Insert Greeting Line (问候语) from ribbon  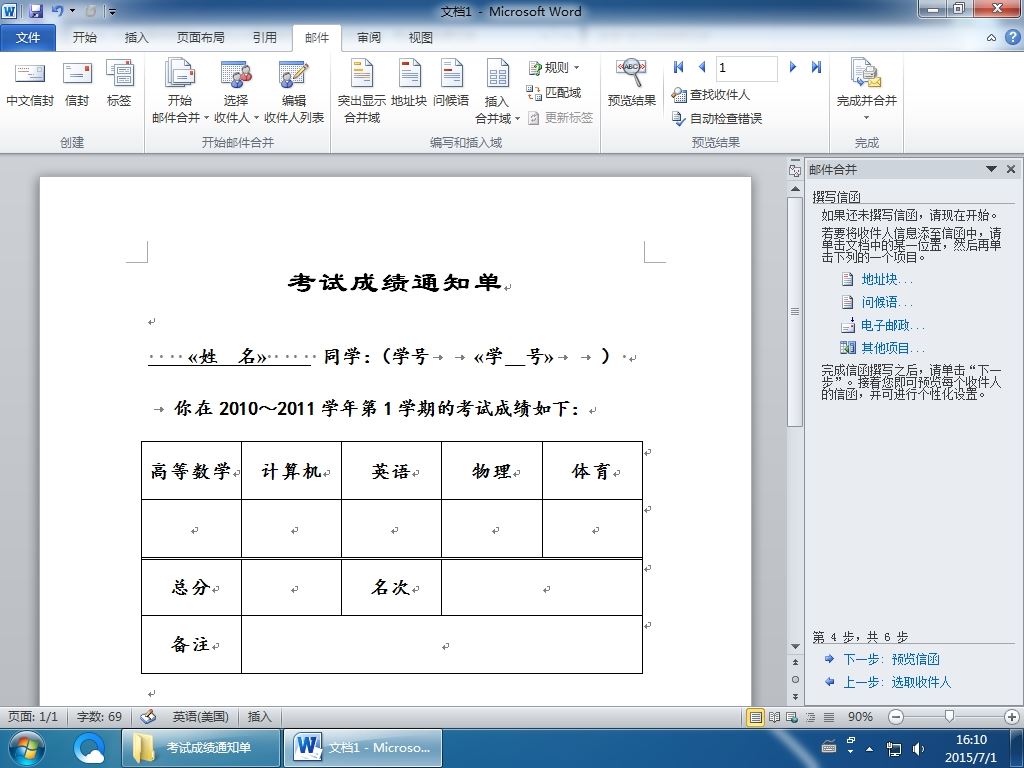pos(451,84)
